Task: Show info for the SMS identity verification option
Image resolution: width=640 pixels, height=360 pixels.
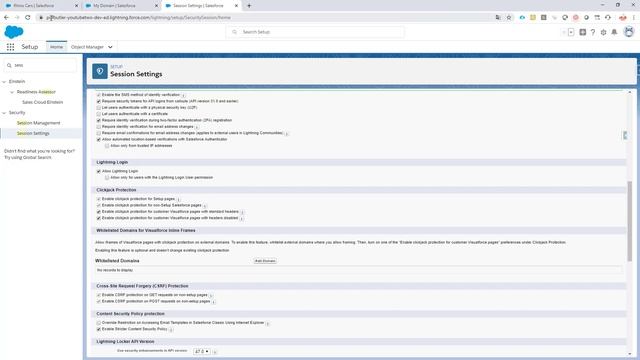Action: [x=184, y=95]
